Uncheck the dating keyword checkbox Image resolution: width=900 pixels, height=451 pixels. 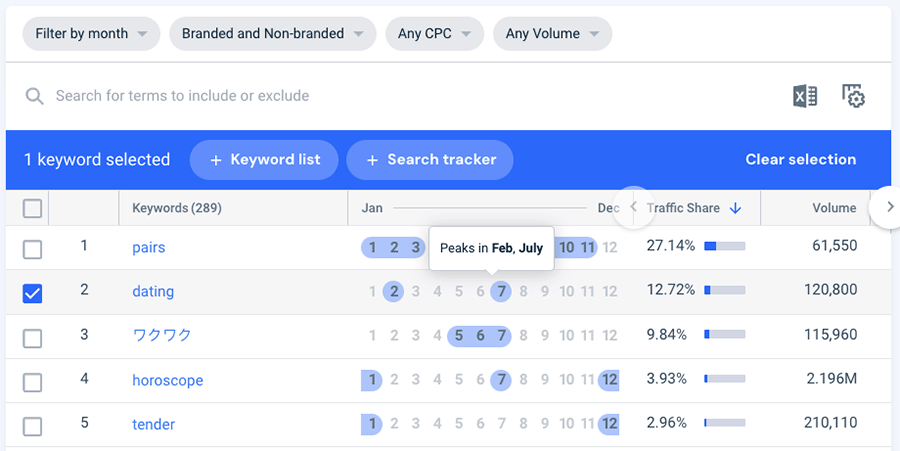32,294
